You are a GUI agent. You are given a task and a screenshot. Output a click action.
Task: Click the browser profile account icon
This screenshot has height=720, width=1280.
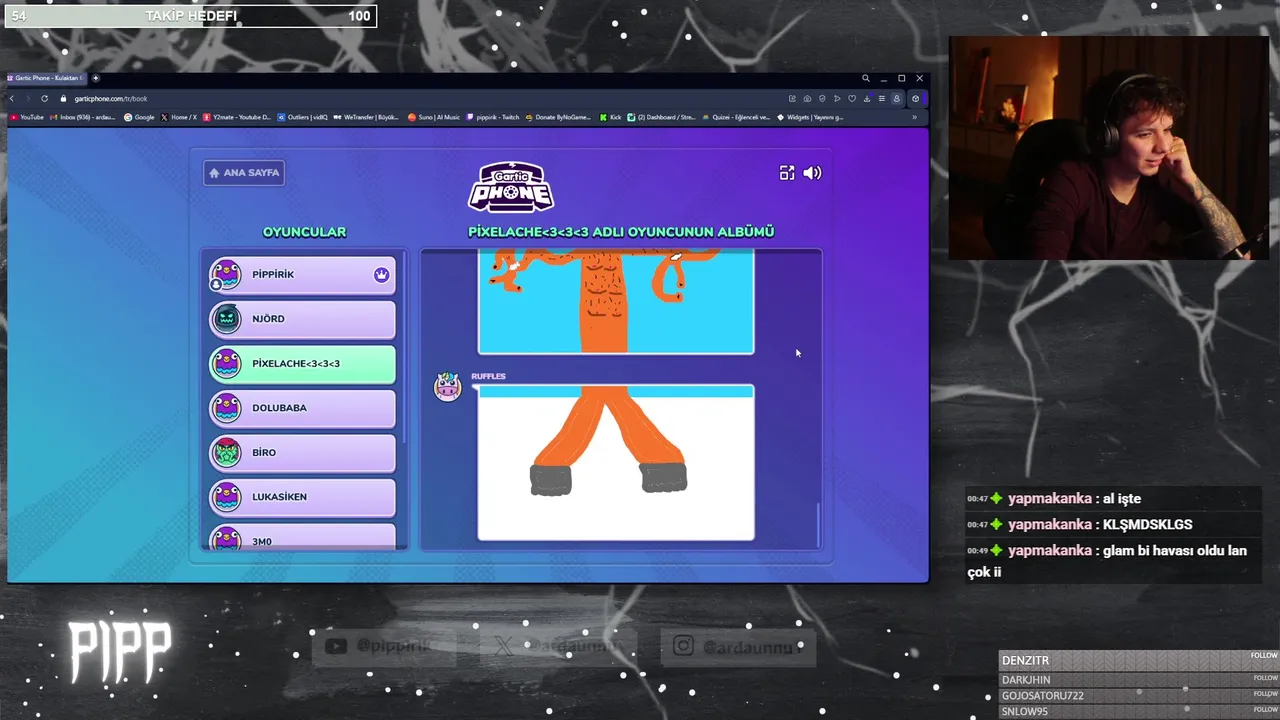pyautogui.click(x=897, y=98)
